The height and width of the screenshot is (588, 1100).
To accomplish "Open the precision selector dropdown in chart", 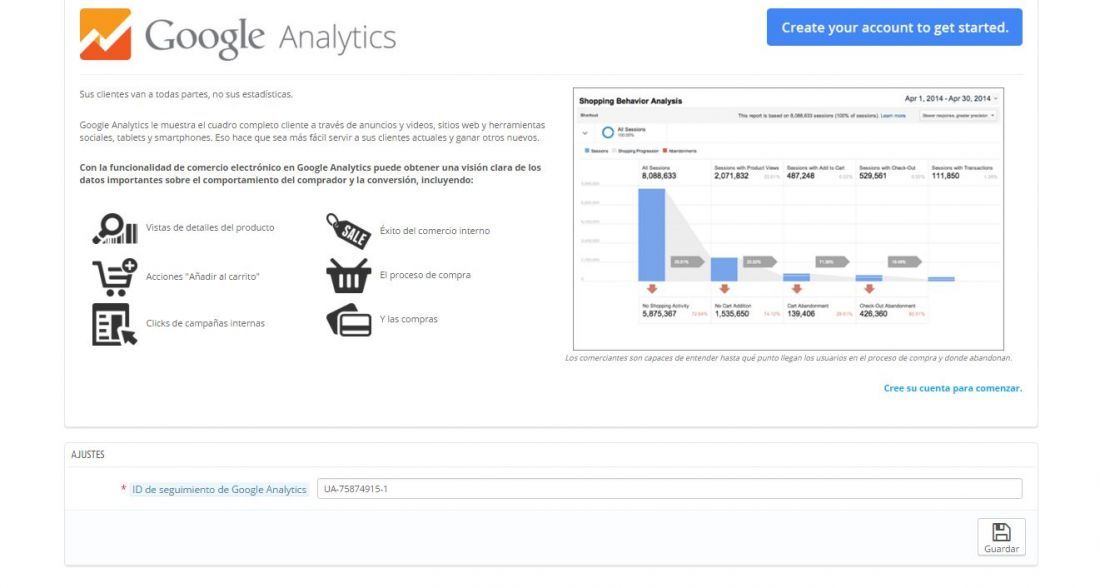I will tap(958, 116).
